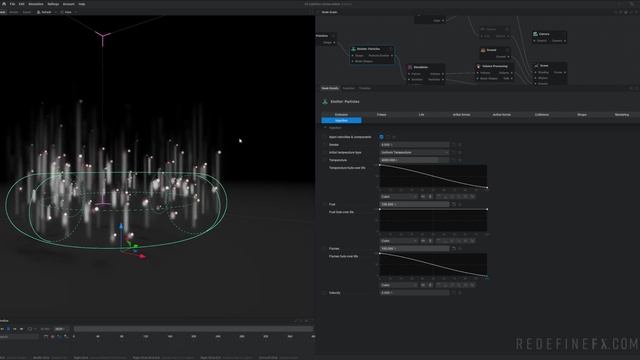The height and width of the screenshot is (360, 640).
Task: Select the Injection sub-tab
Action: (x=341, y=120)
